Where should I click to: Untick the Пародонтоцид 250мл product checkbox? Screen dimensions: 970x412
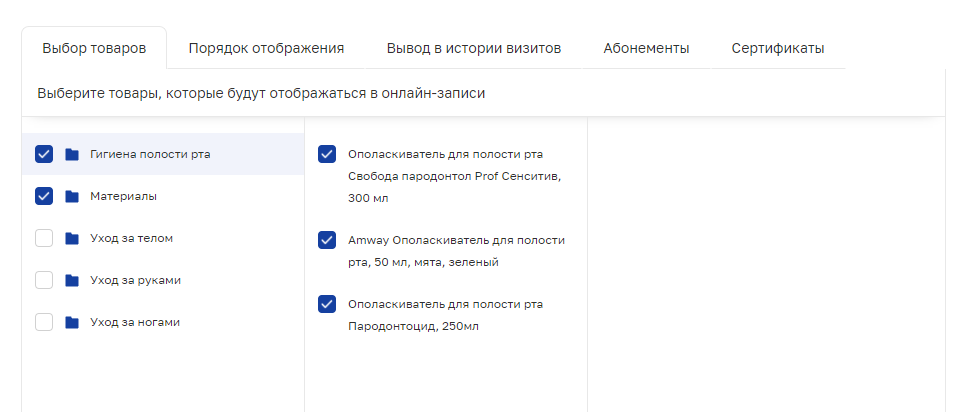coord(327,304)
